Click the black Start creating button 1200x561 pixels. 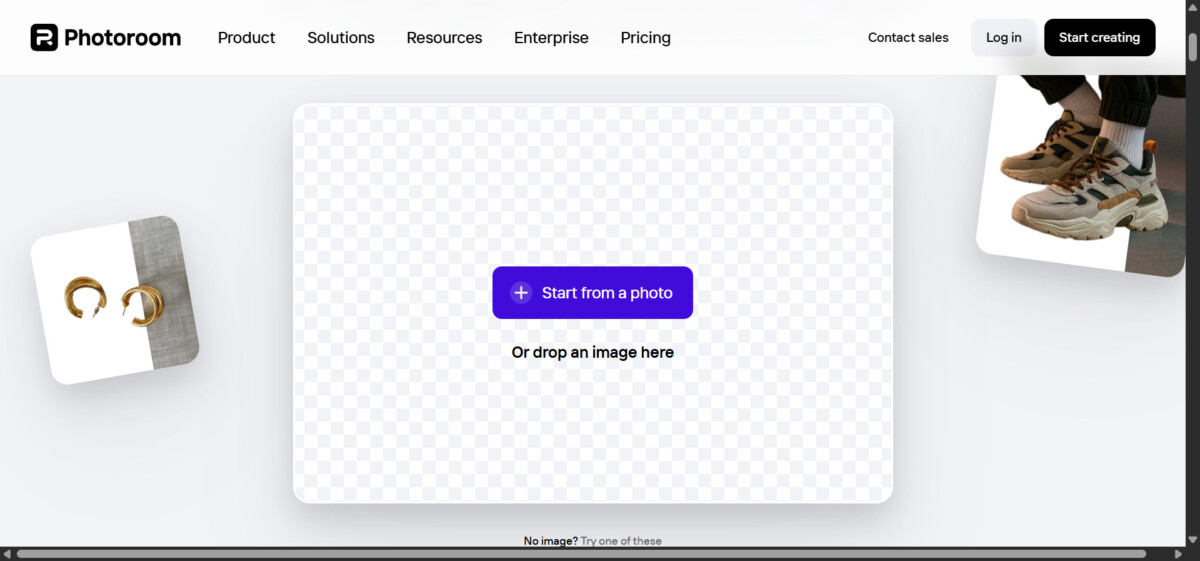1099,38
